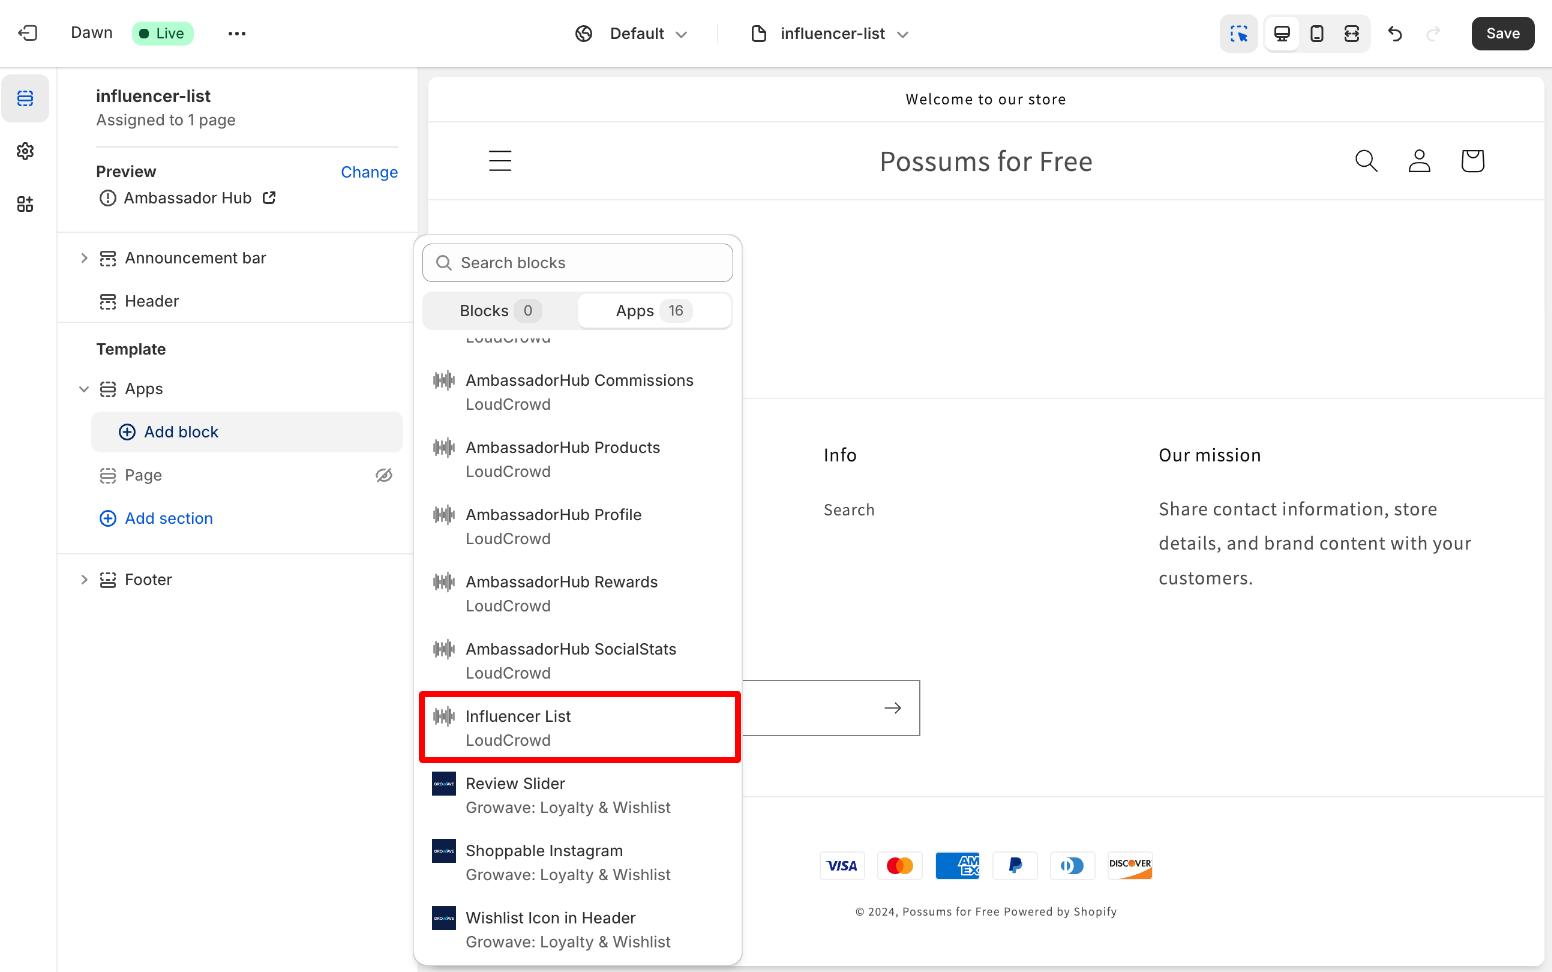The width and height of the screenshot is (1552, 972).
Task: Switch to desktop preview view
Action: [x=1282, y=34]
